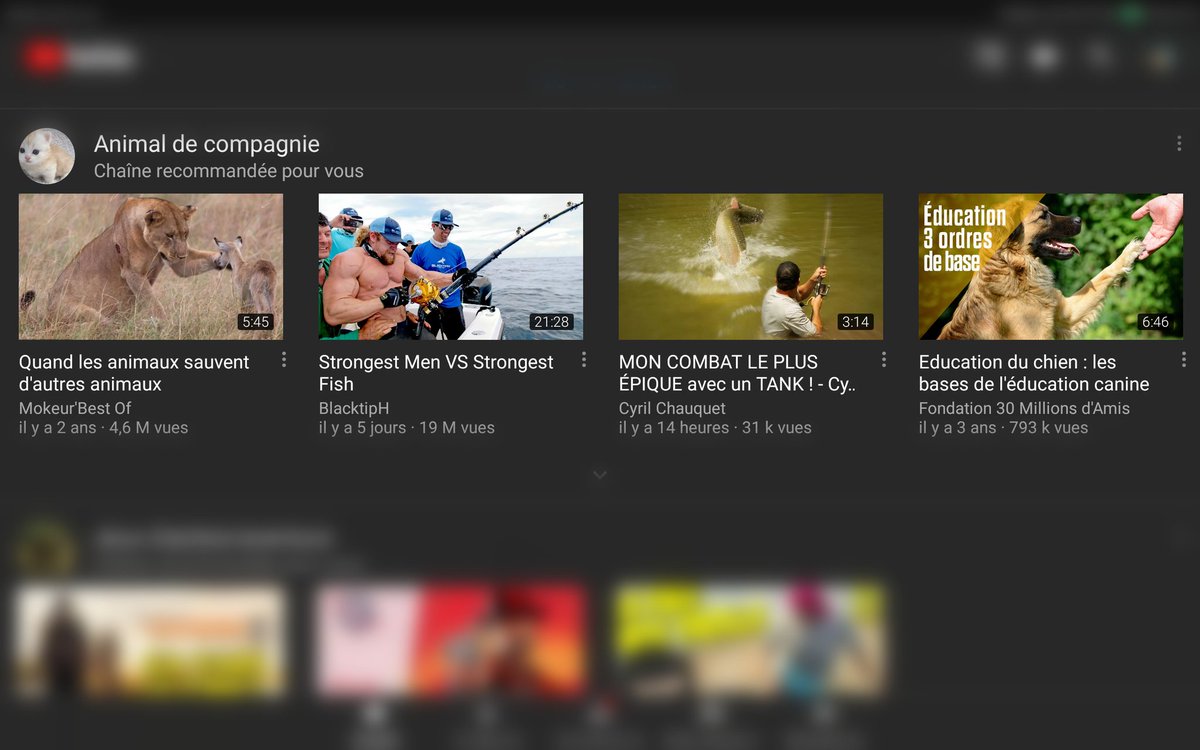Open options for Education du chien video

click(1184, 359)
